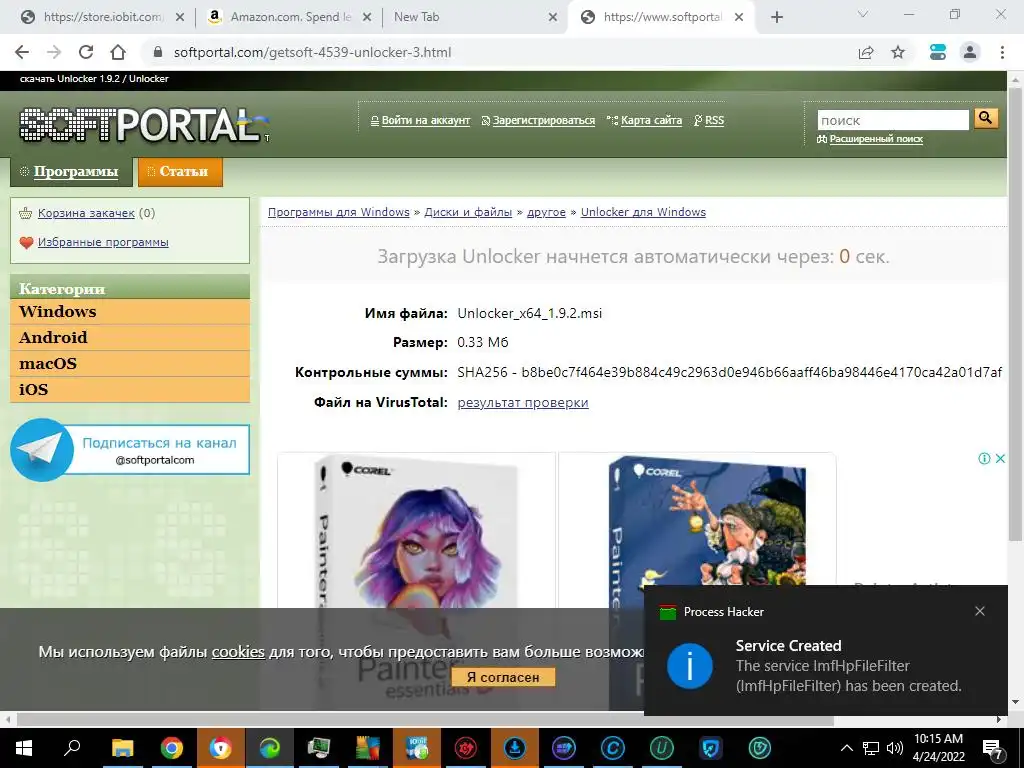Click breadcrumb другое
This screenshot has width=1024, height=768.
tap(547, 212)
